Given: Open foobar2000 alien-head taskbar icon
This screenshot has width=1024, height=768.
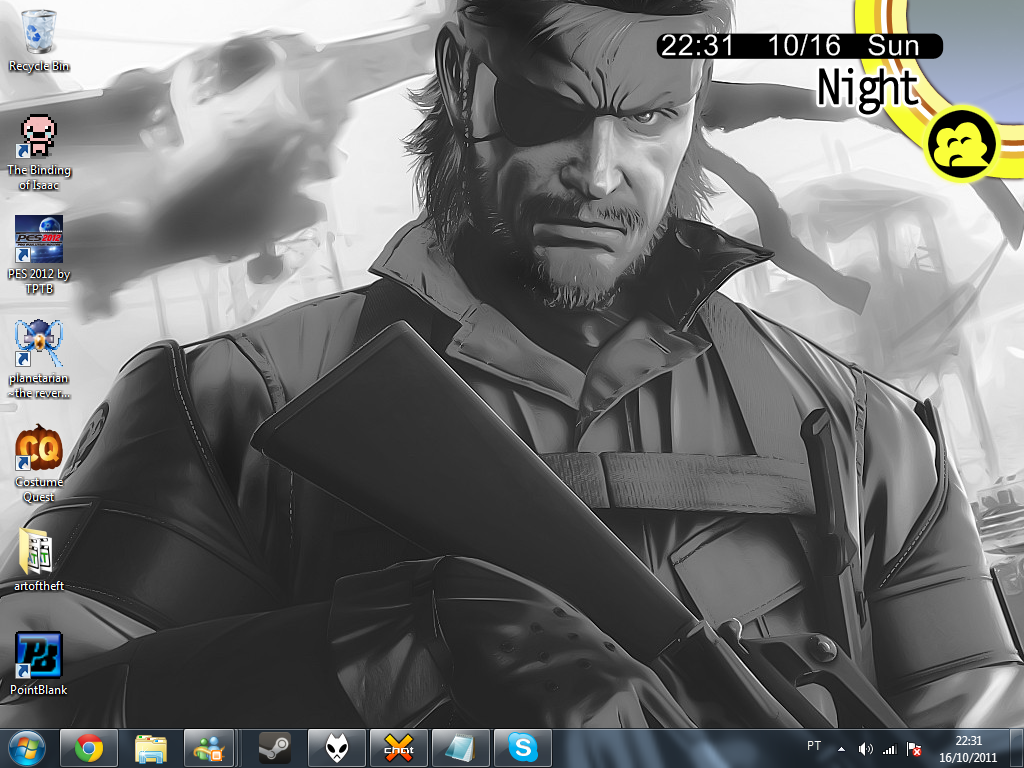Looking at the screenshot, I should click(x=336, y=748).
